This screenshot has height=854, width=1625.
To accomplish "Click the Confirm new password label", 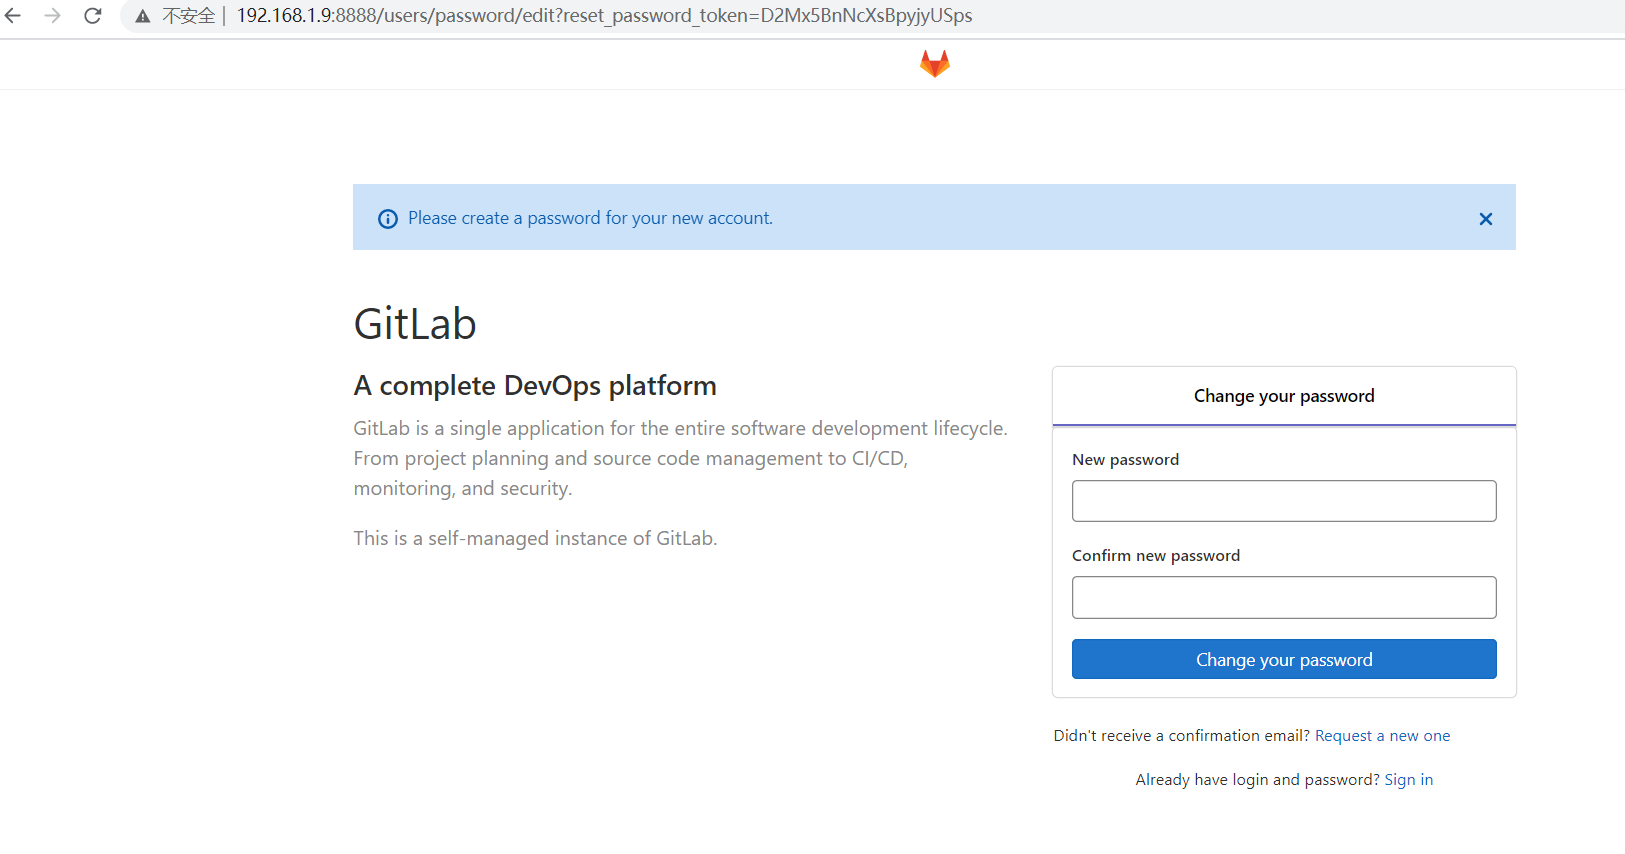I will [1155, 556].
